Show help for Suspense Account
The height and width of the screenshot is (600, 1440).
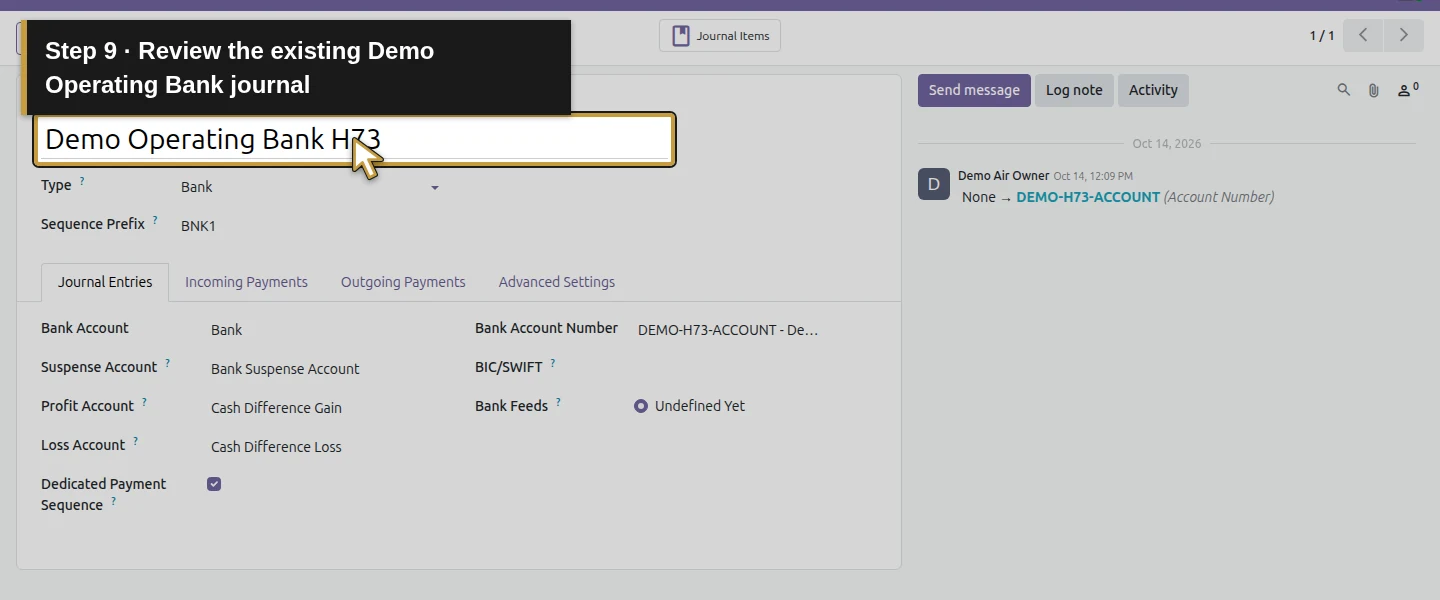point(168,363)
